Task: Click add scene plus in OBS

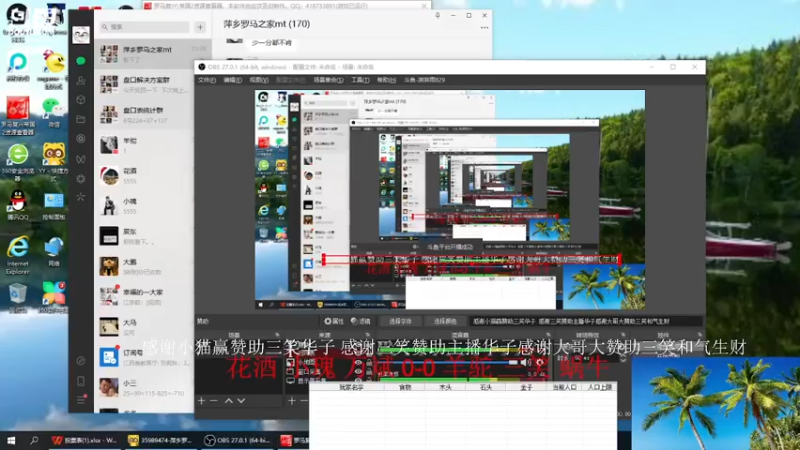Action: (201, 401)
